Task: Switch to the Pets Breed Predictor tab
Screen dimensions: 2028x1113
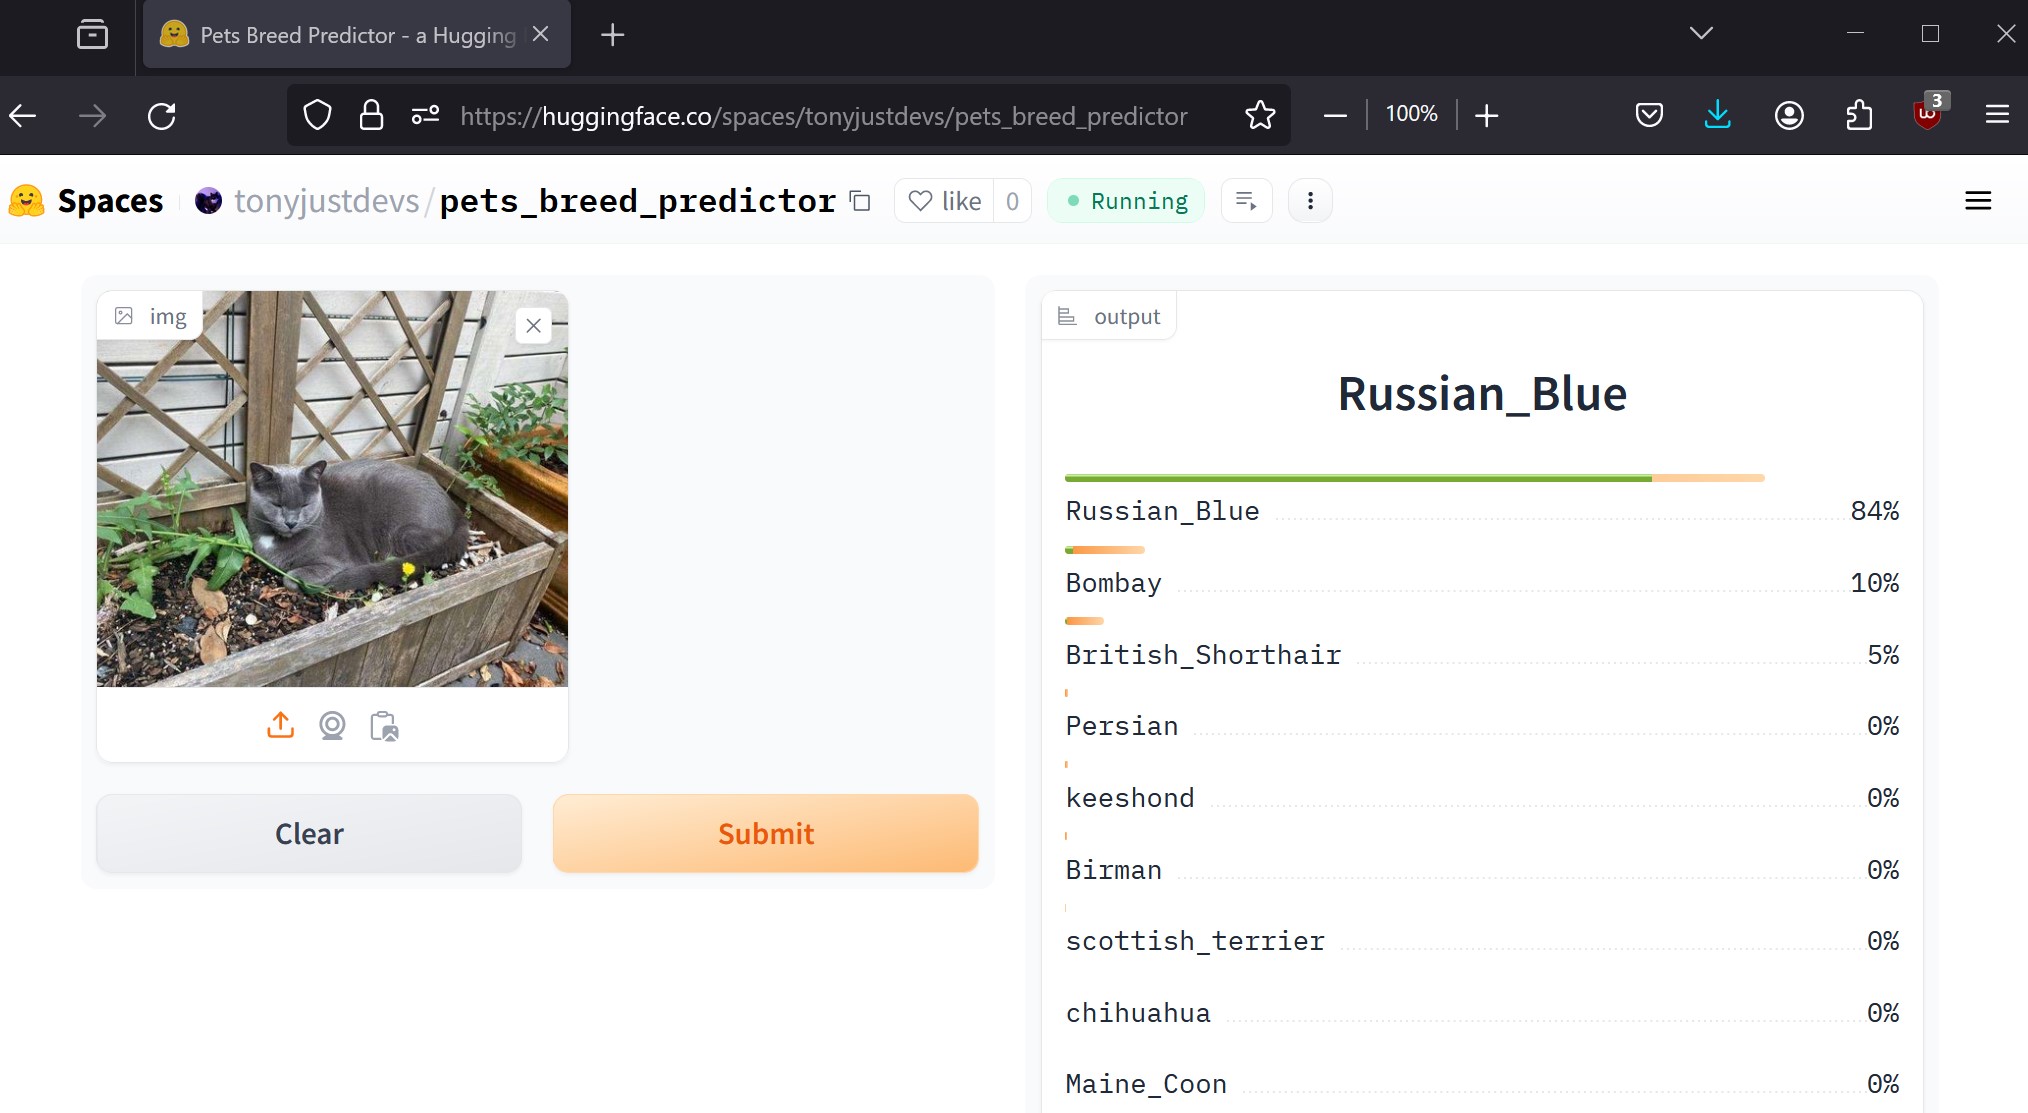Action: (356, 35)
